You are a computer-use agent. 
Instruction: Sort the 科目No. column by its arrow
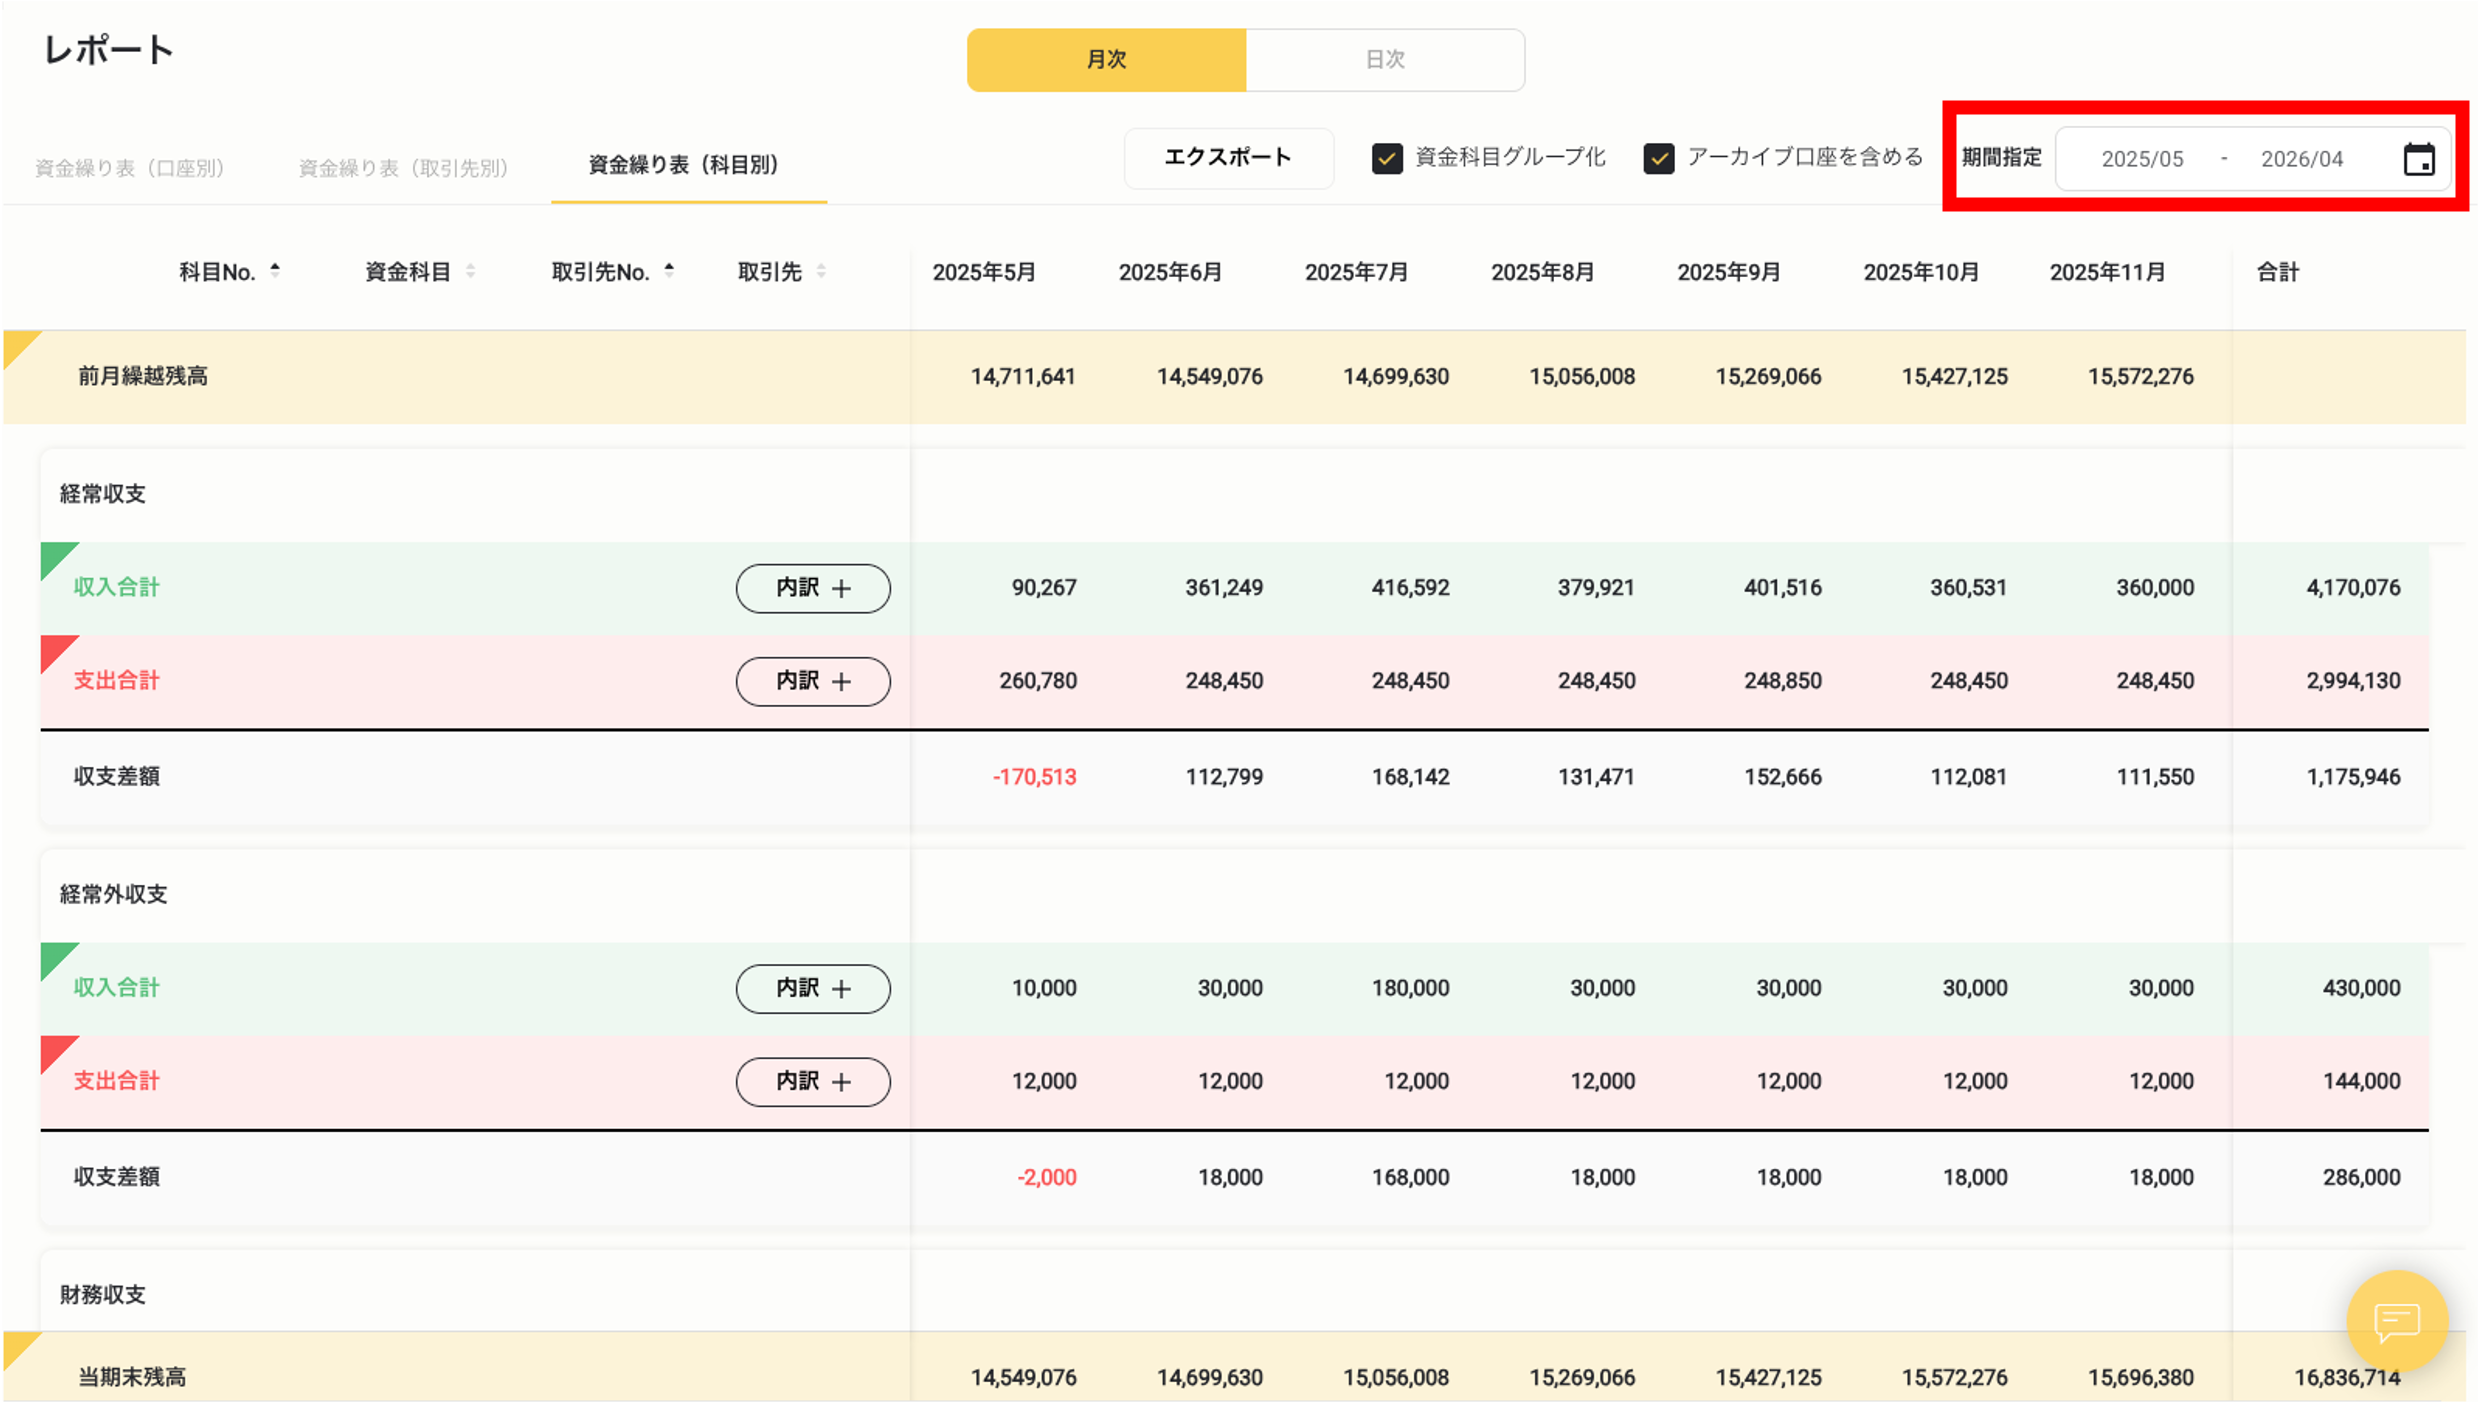coord(273,268)
